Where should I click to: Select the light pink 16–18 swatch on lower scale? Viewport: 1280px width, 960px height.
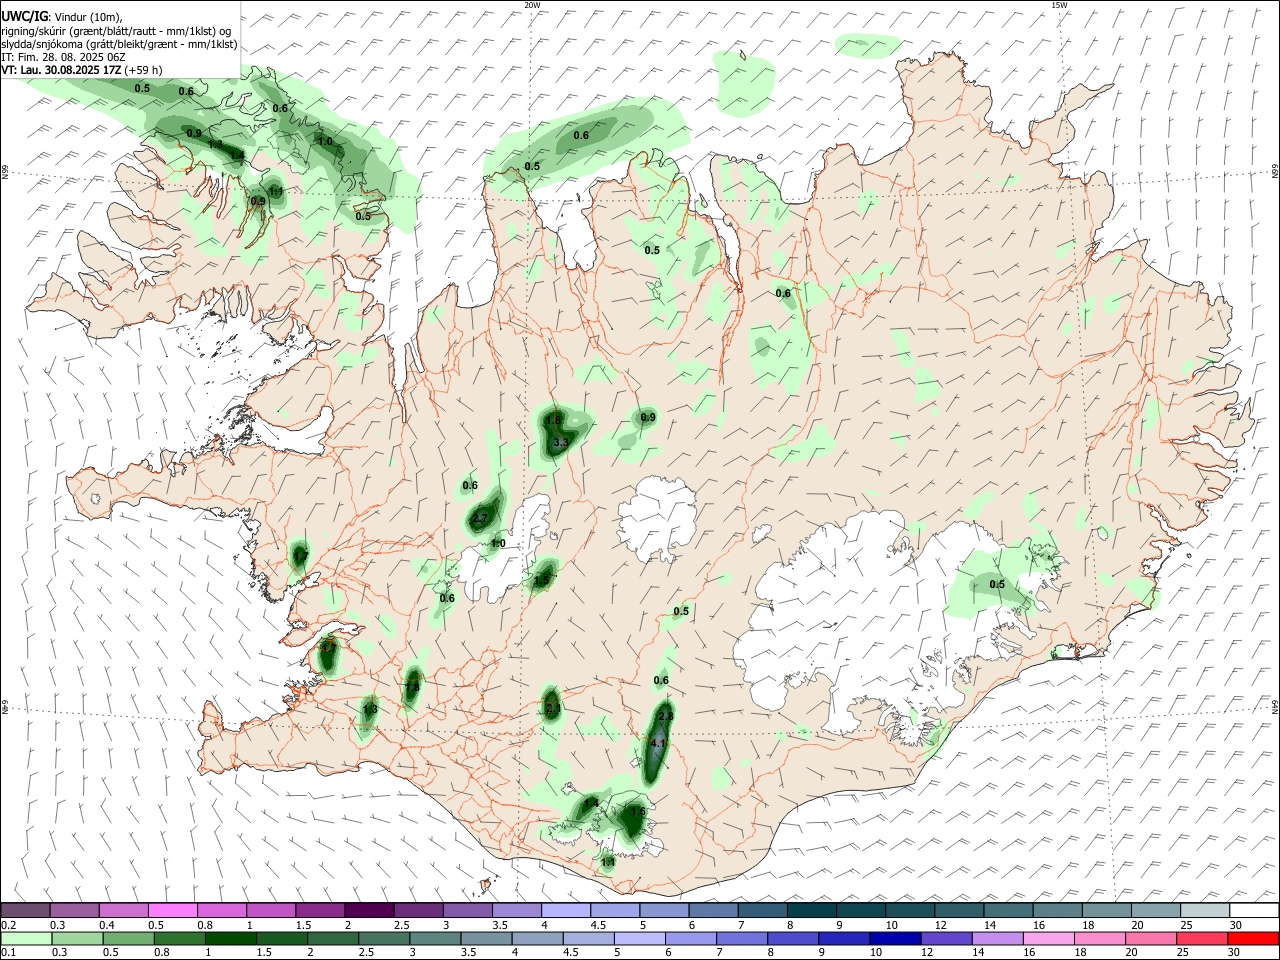(1048, 938)
